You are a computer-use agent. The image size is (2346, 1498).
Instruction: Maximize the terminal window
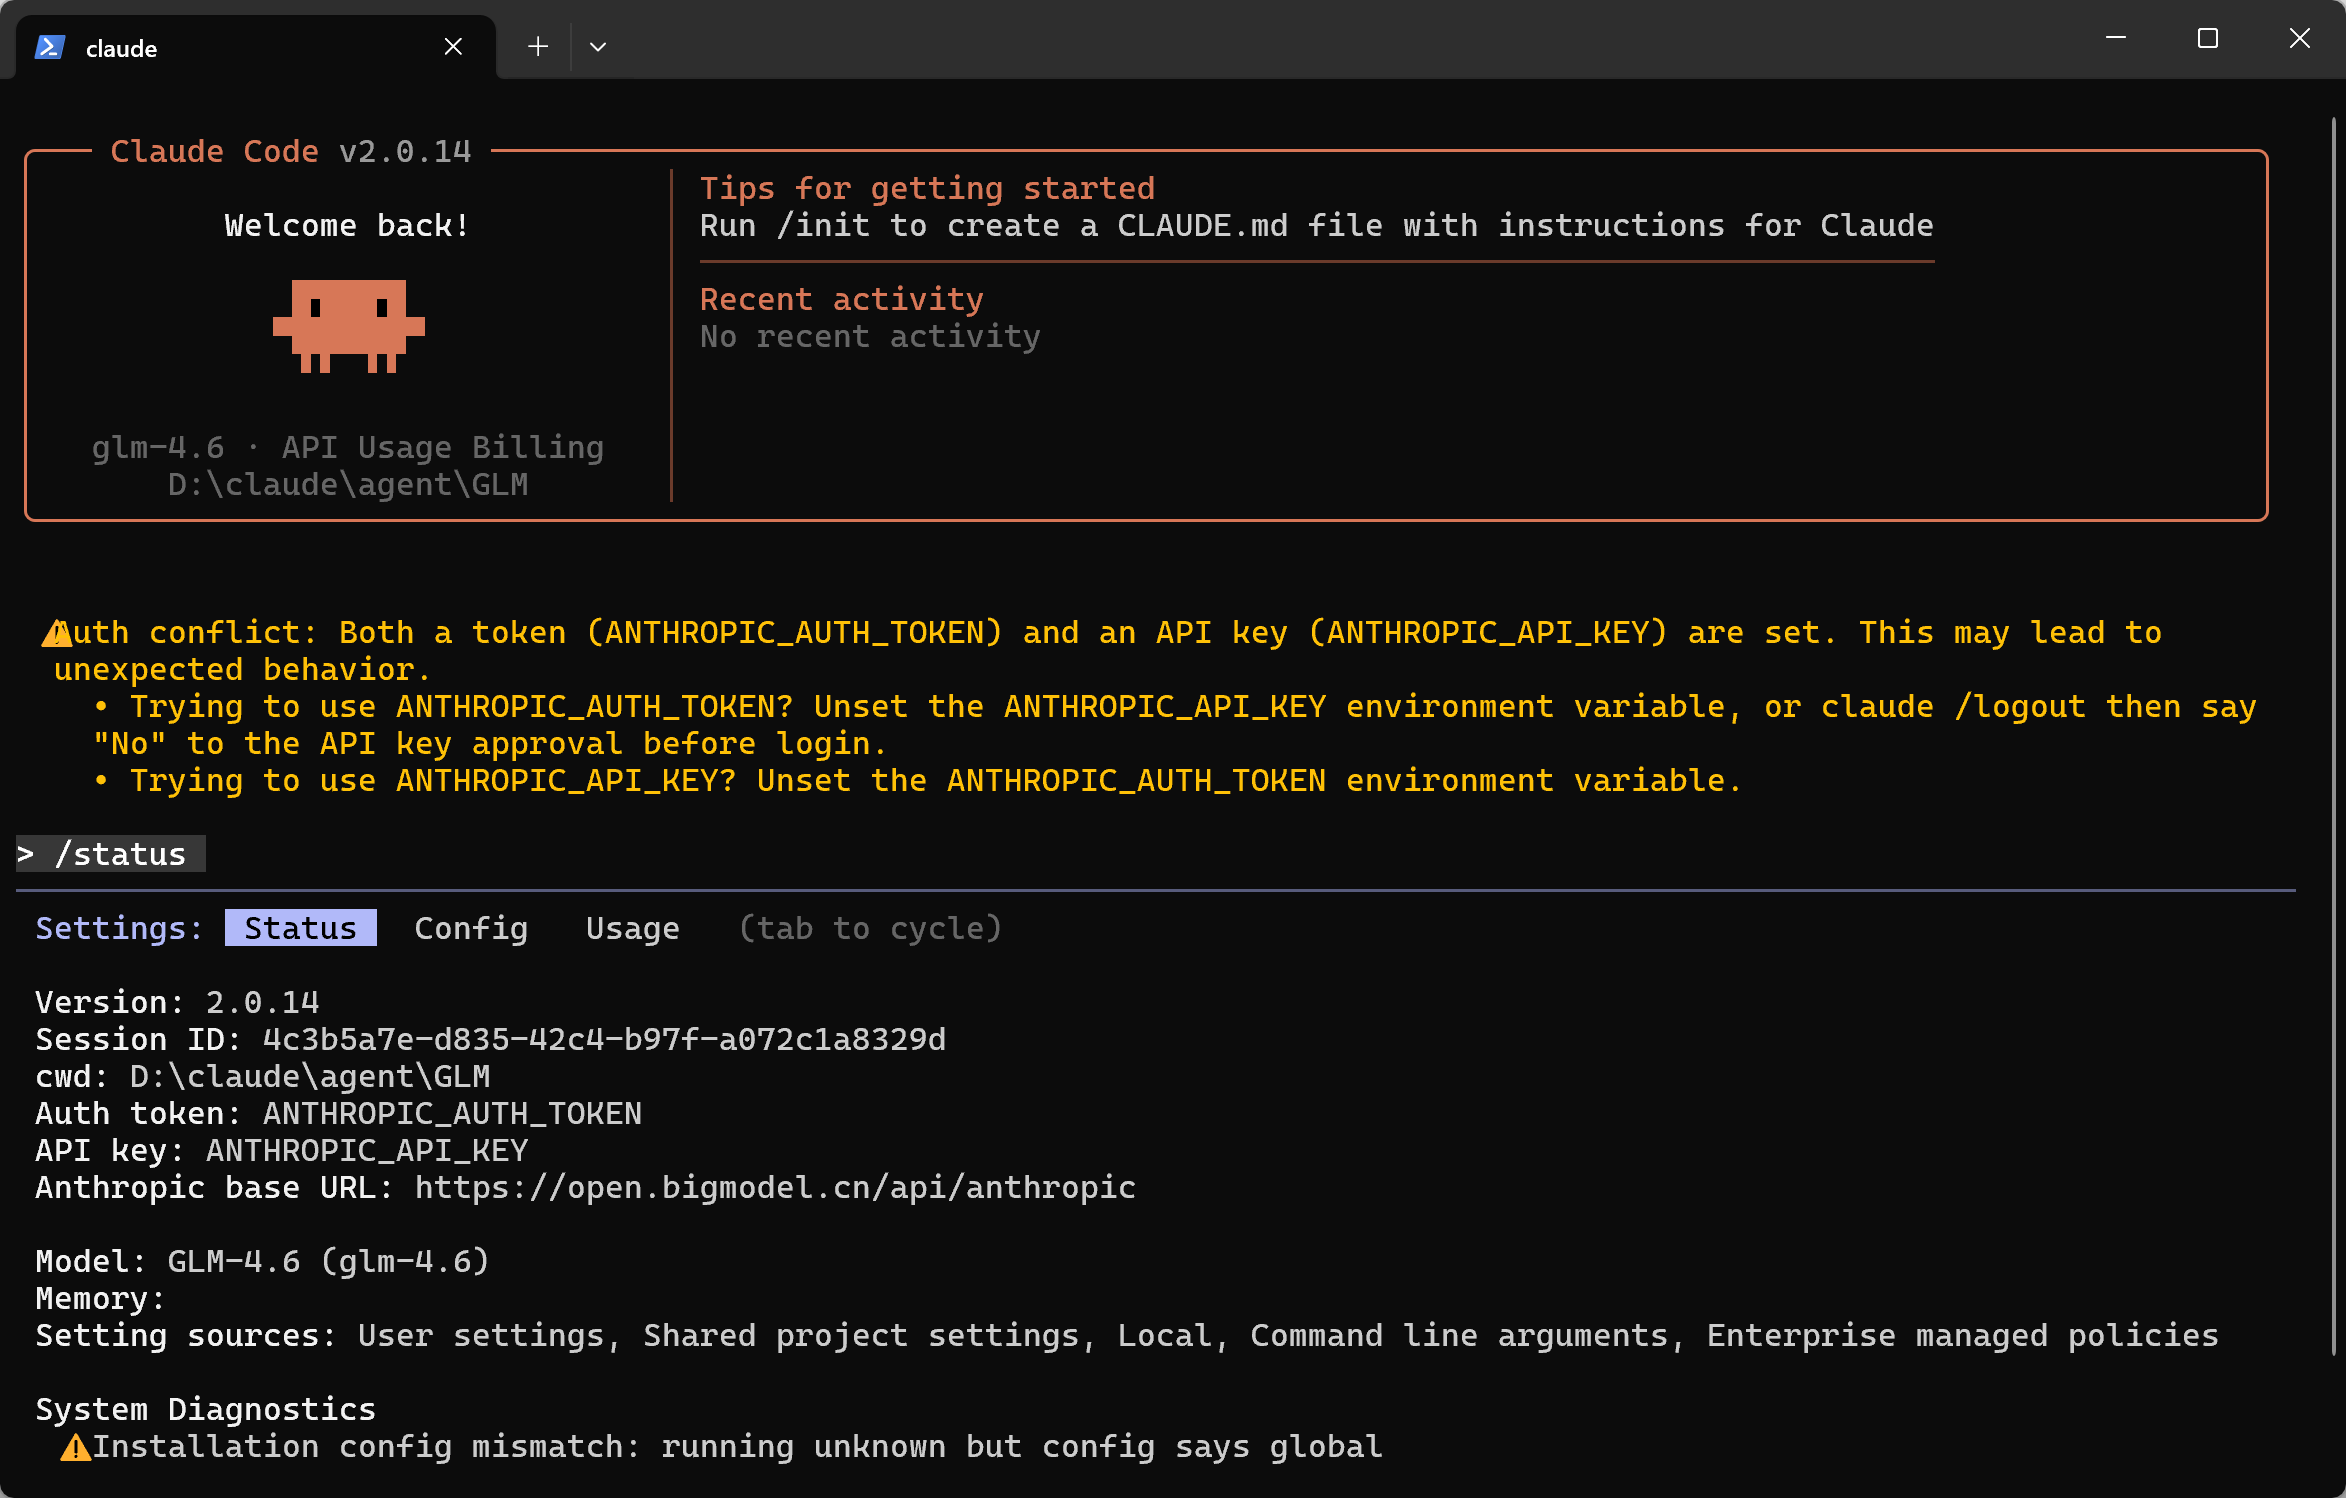pos(2207,39)
